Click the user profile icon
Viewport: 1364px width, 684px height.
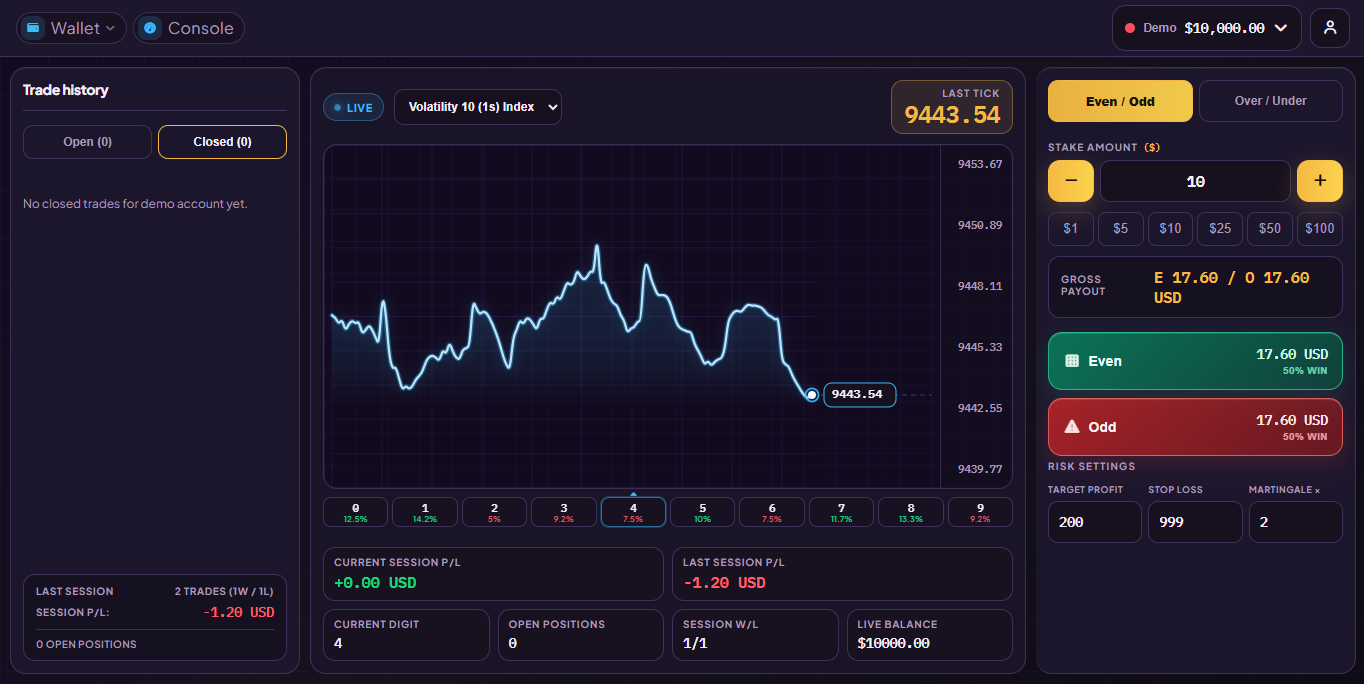point(1330,28)
